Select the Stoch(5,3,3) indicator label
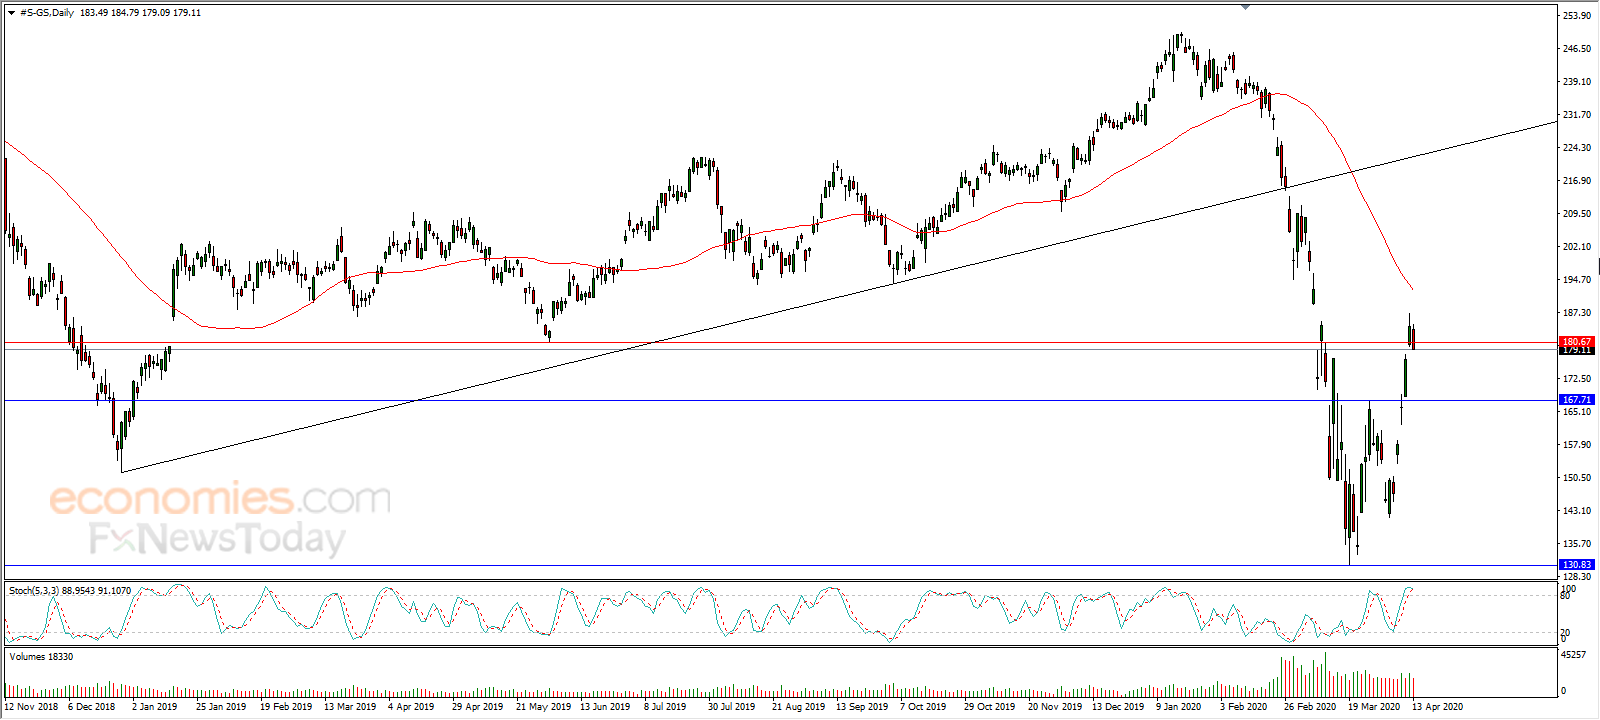Viewport: 1600px width, 720px height. (34, 591)
